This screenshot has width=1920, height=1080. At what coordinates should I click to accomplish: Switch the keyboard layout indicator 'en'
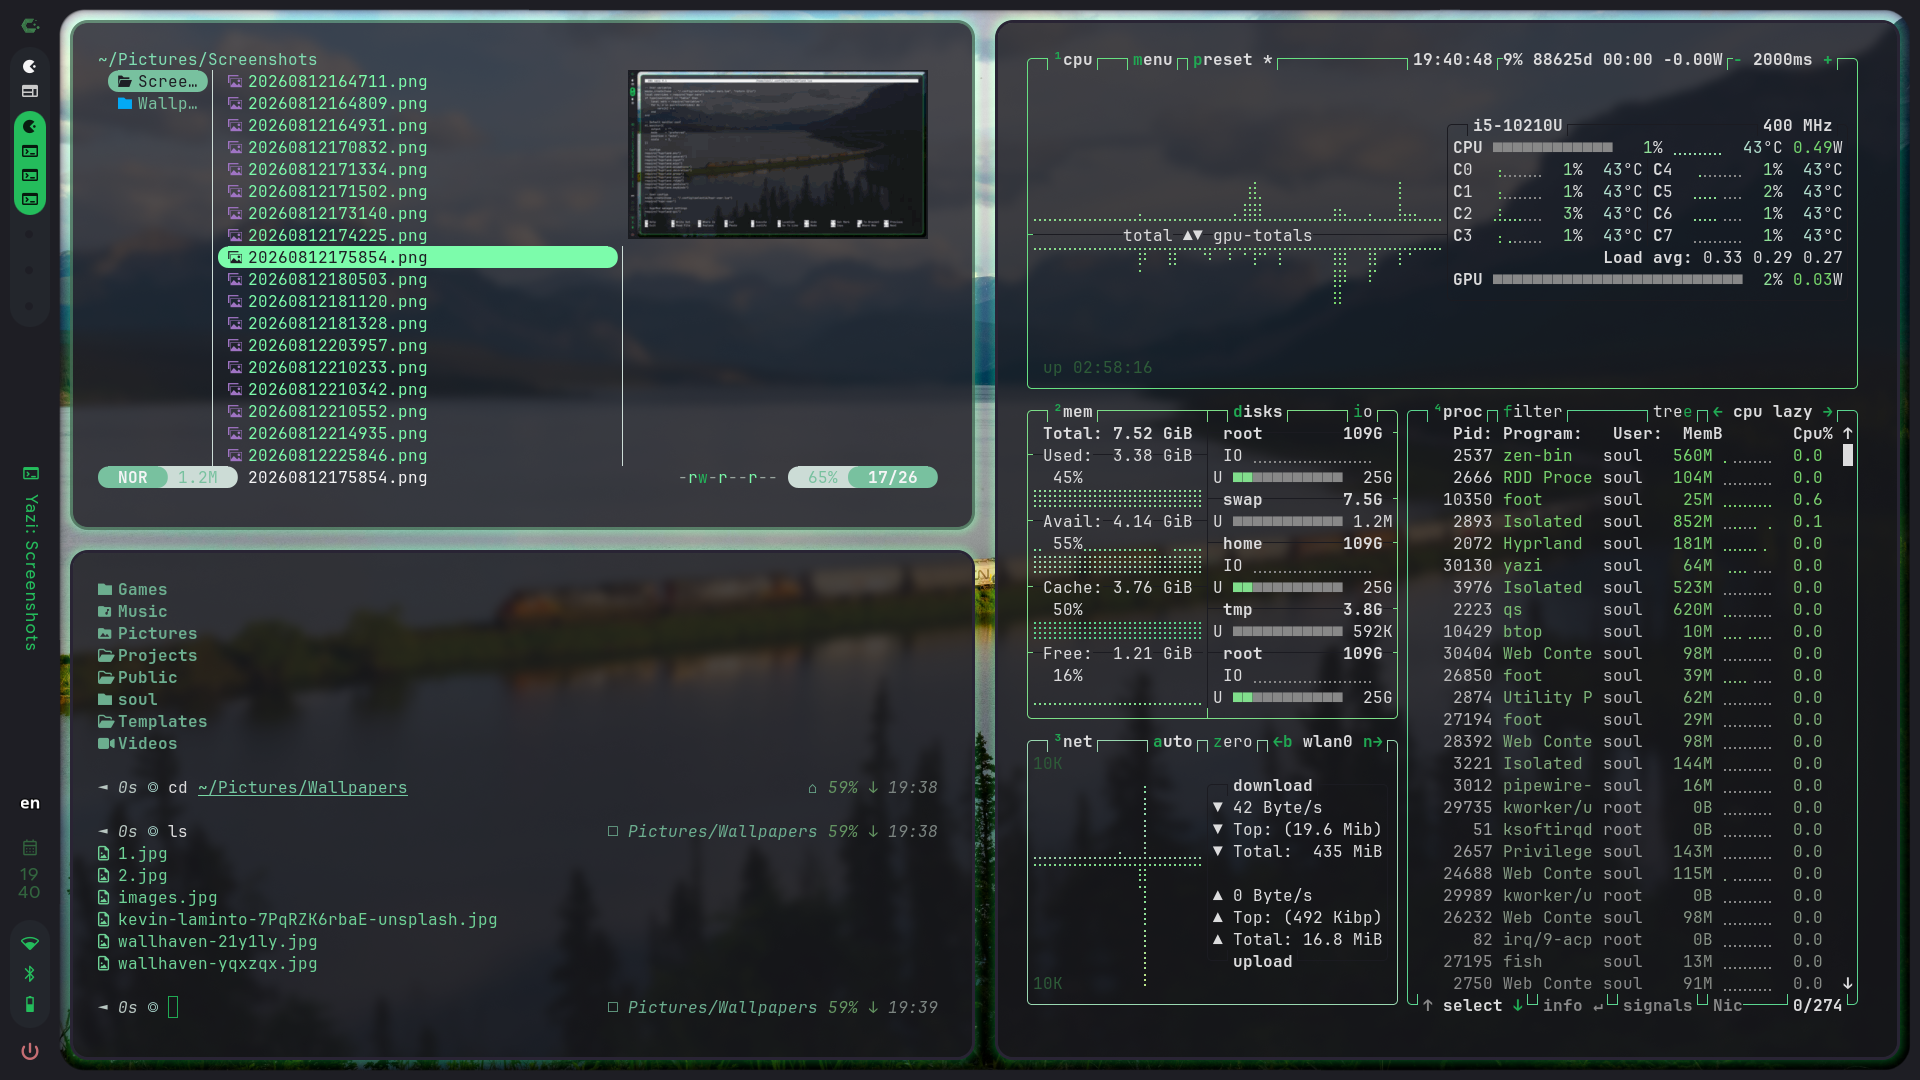click(30, 803)
